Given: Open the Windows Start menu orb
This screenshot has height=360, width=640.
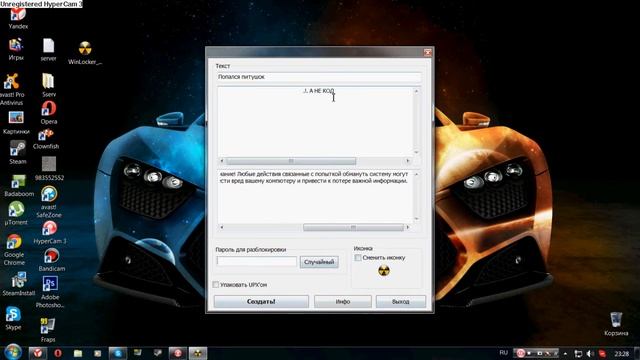Looking at the screenshot, I should [13, 352].
